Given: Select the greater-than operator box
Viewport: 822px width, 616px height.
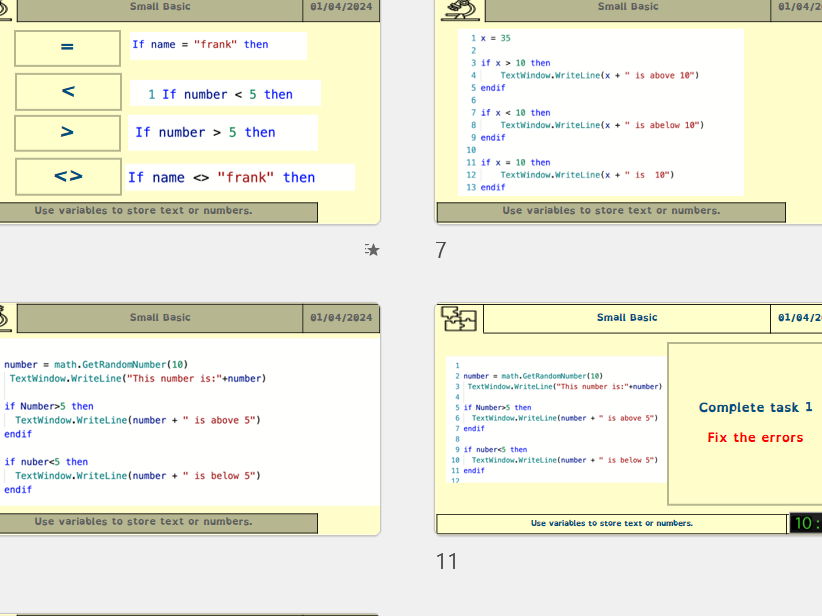Looking at the screenshot, I should (66, 132).
